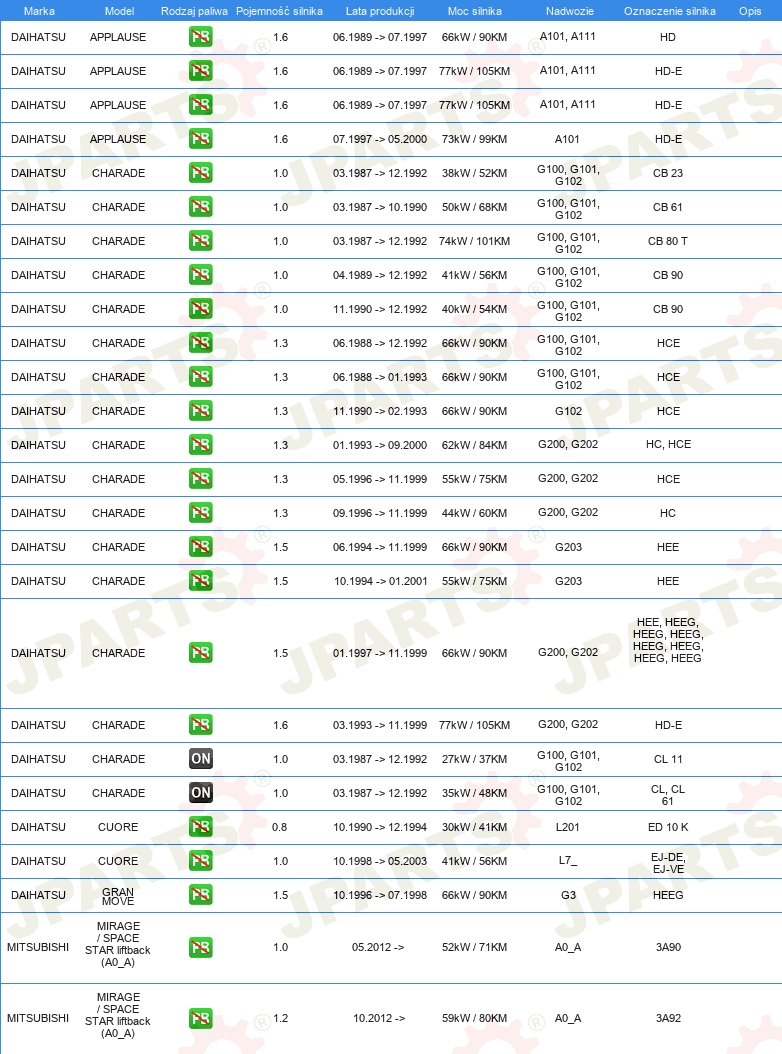
Task: Select the 74kW / 101KM power cell
Action: 475,241
